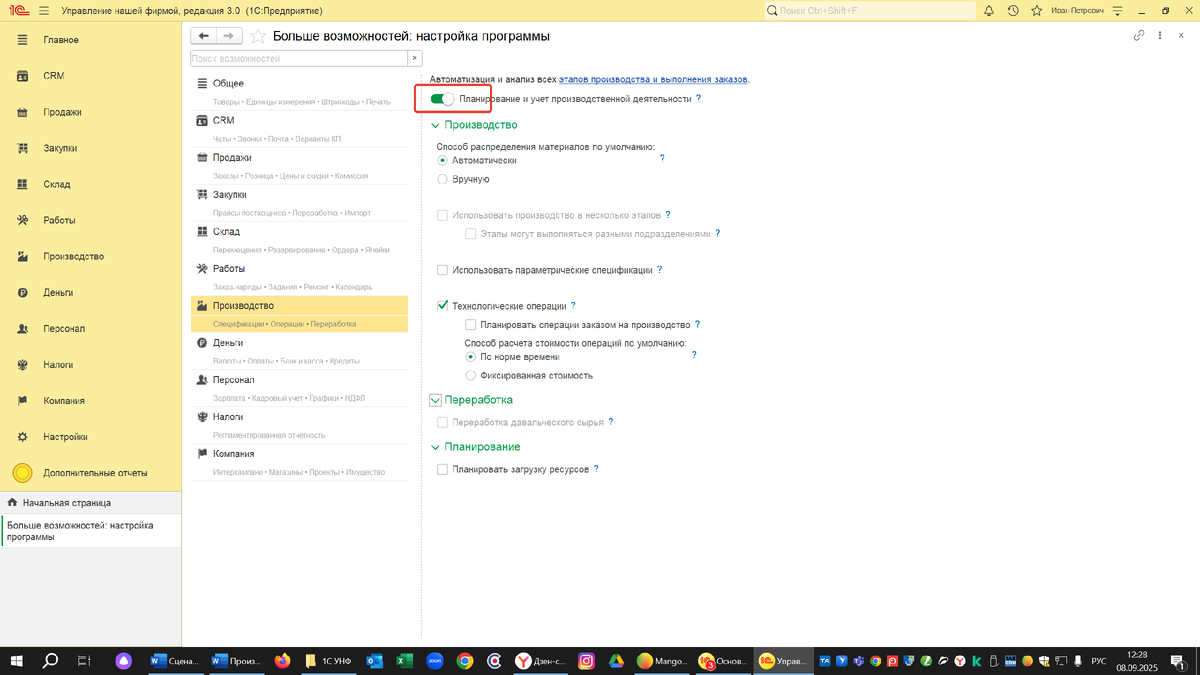The height and width of the screenshot is (675, 1200).
Task: Open the three-dot more actions menu
Action: coord(1160,35)
